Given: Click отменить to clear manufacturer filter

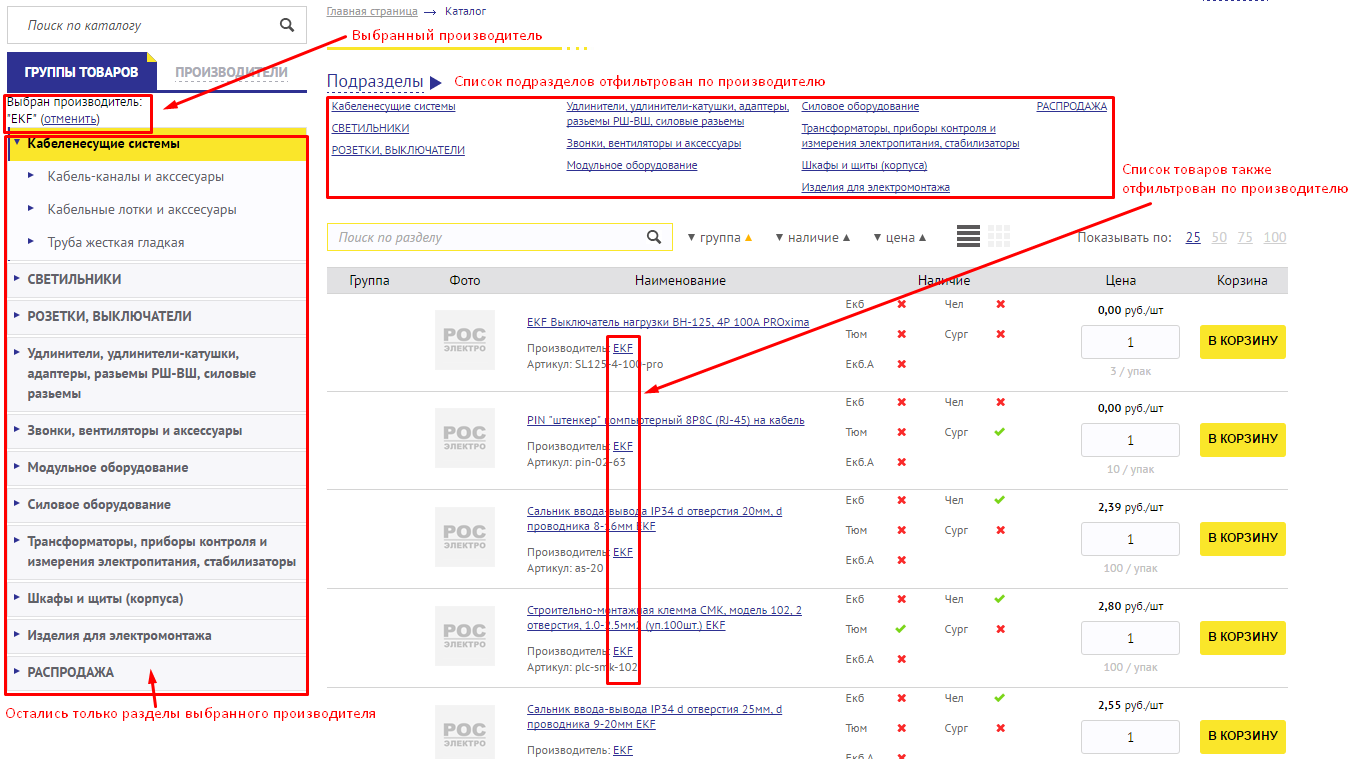Looking at the screenshot, I should [x=70, y=119].
